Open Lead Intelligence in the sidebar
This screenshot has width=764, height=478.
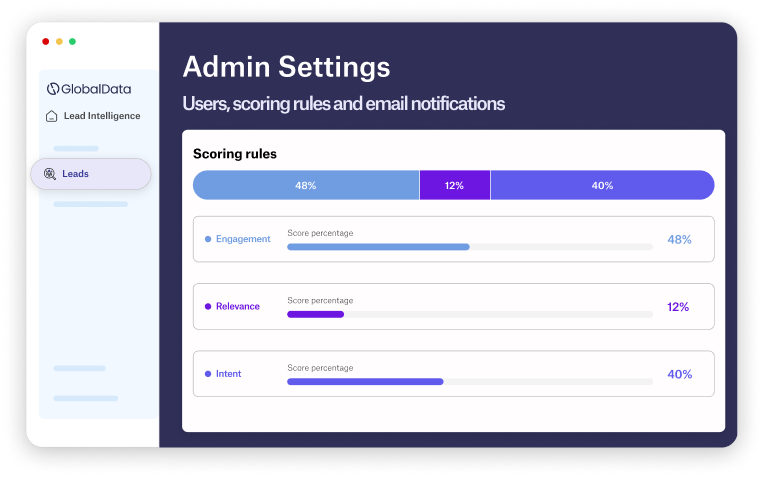point(93,116)
